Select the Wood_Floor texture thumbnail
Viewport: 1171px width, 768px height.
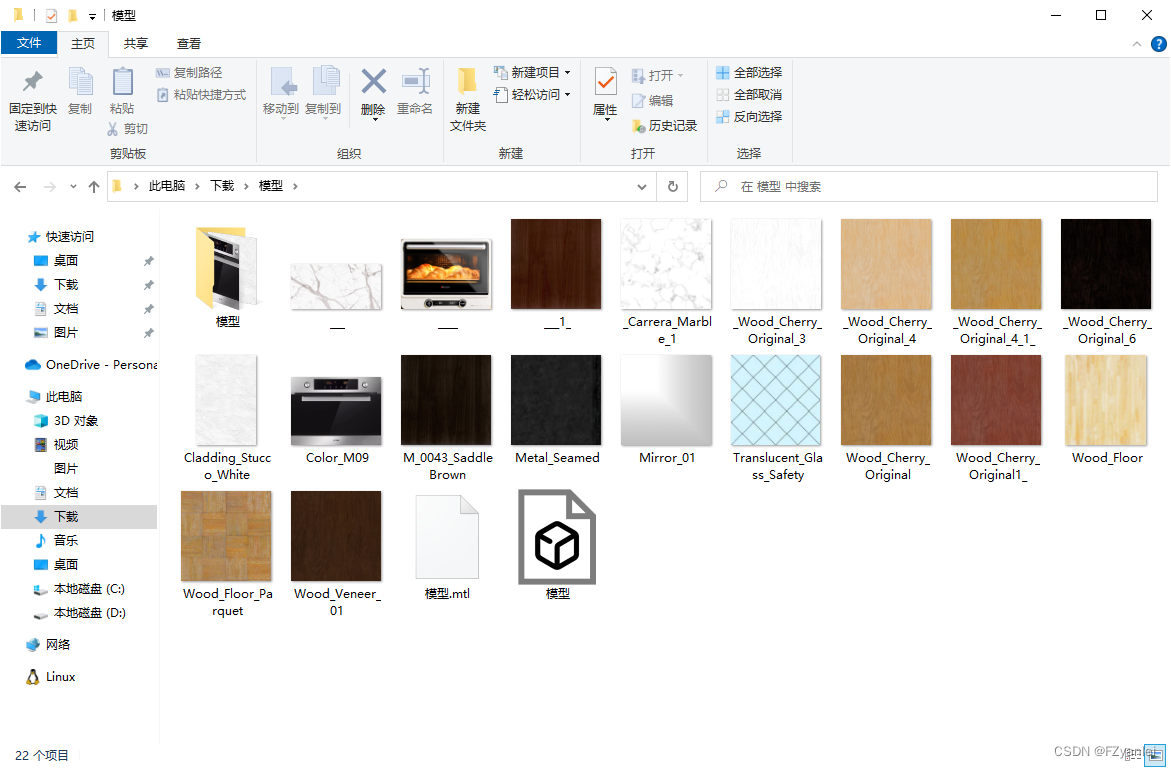tap(1105, 400)
